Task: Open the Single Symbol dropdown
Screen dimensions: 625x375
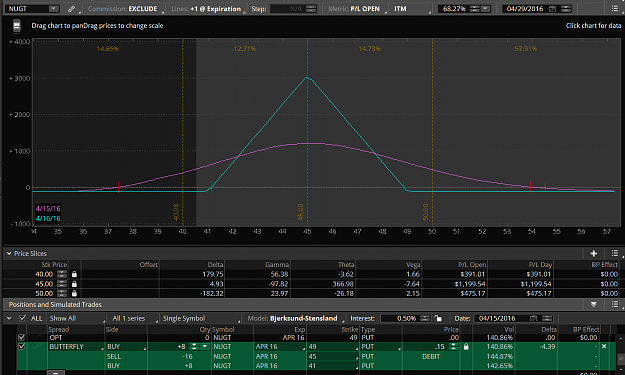Action: pyautogui.click(x=201, y=318)
